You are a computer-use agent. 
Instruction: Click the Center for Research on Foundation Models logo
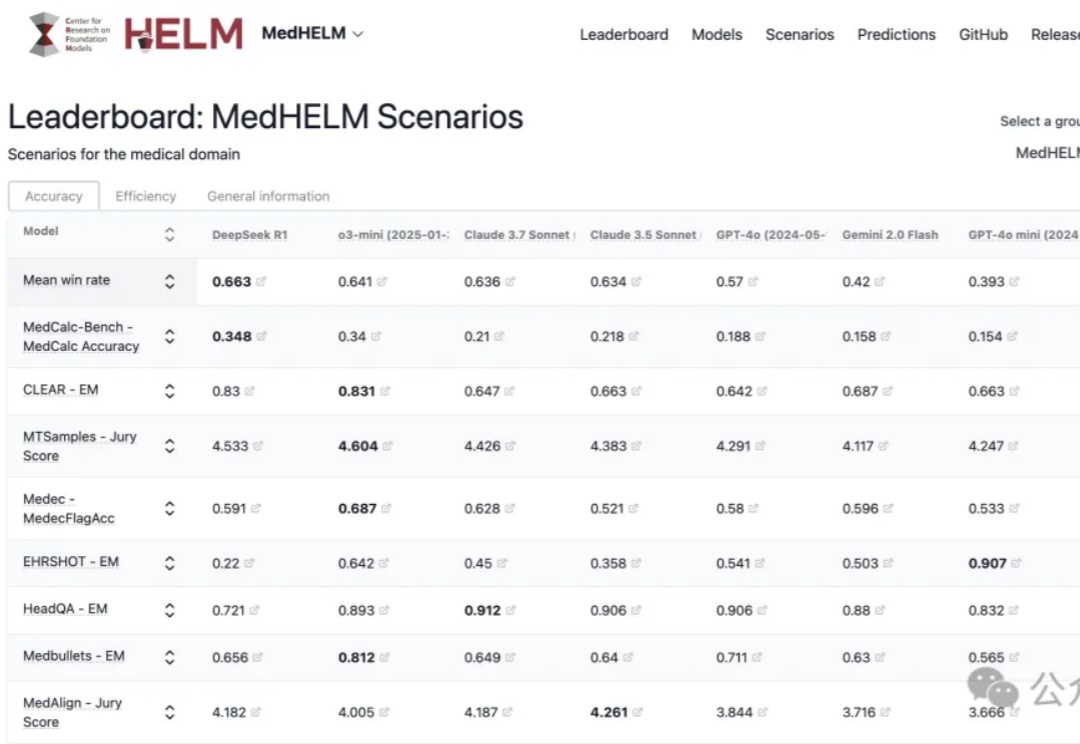tap(70, 34)
